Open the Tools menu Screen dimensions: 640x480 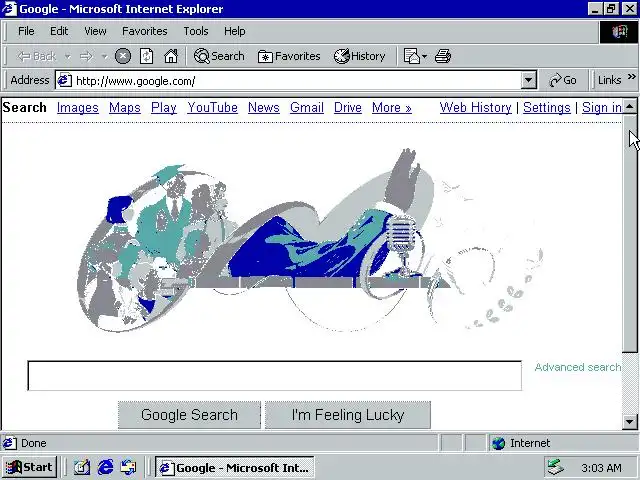196,31
